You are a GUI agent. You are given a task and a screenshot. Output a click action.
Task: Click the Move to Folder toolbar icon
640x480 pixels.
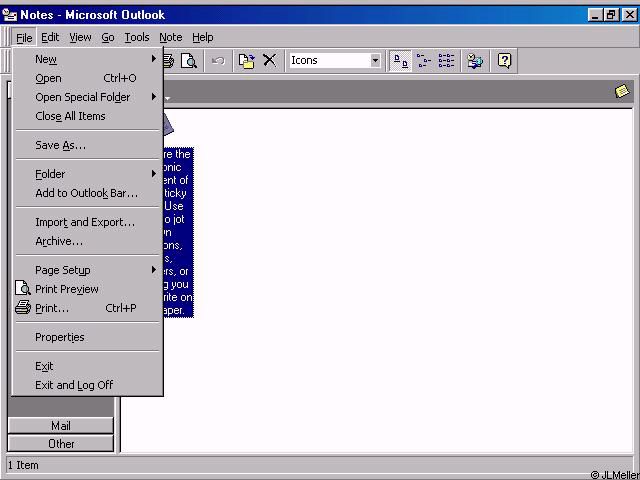[x=247, y=61]
